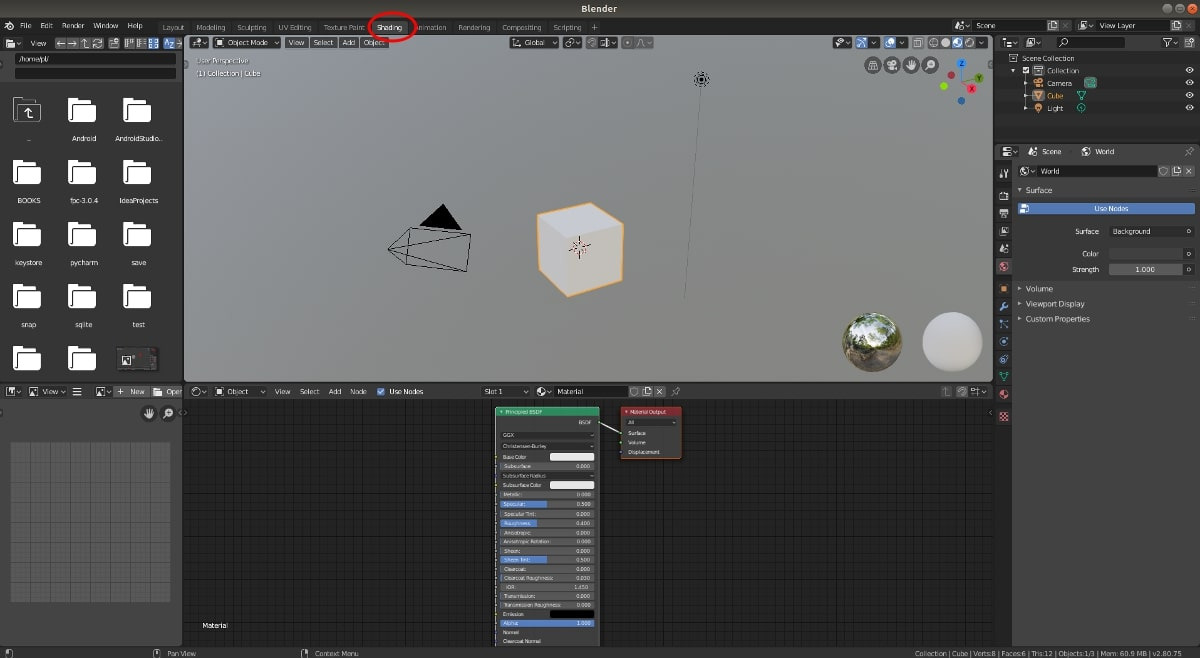This screenshot has width=1200, height=658.
Task: Open the Modifier properties wrench tab
Action: (1004, 305)
